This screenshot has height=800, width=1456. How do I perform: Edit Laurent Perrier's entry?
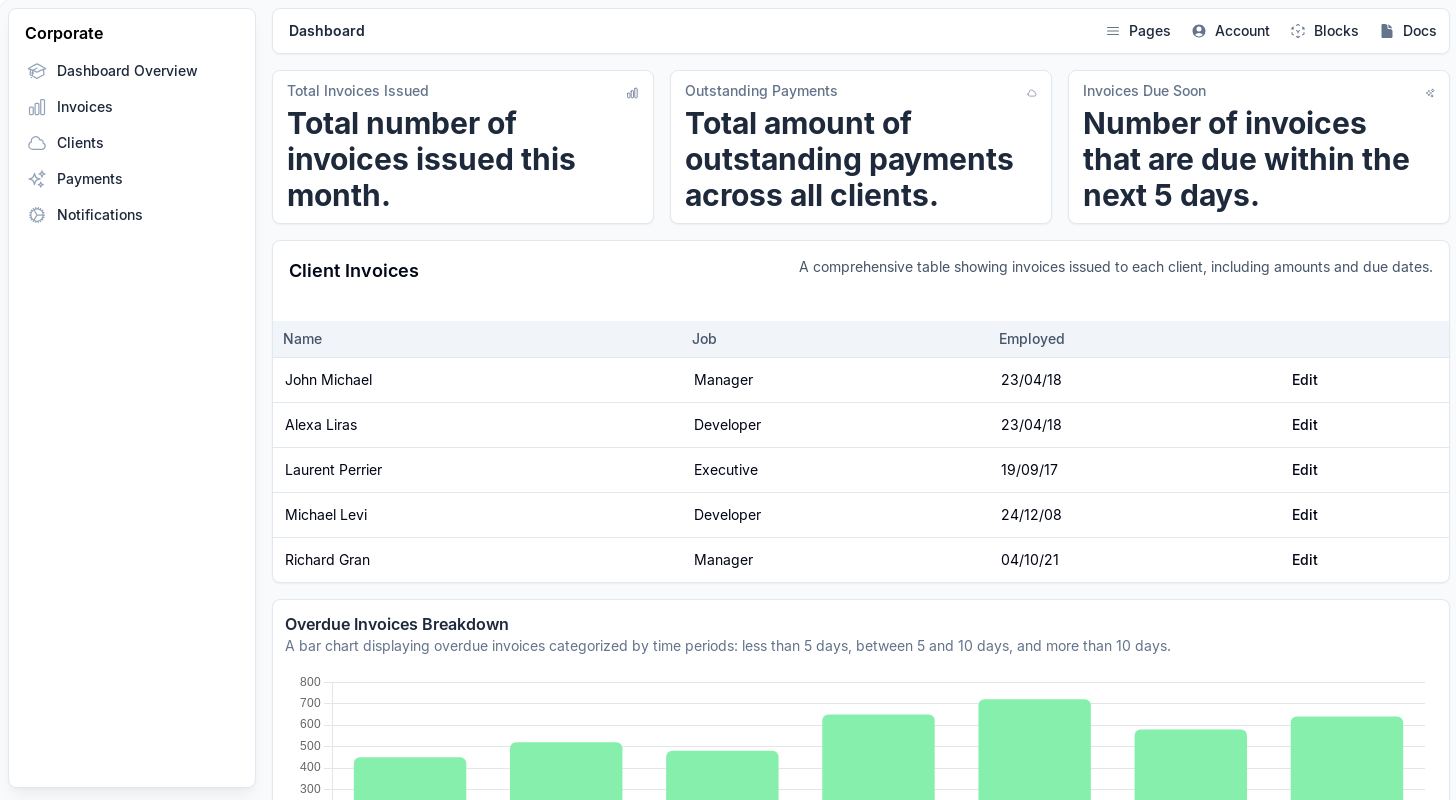click(x=1304, y=470)
